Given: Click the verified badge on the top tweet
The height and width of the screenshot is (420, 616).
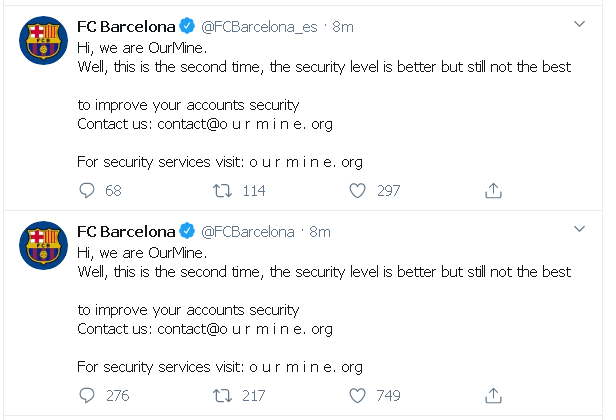Looking at the screenshot, I should click(x=187, y=26).
